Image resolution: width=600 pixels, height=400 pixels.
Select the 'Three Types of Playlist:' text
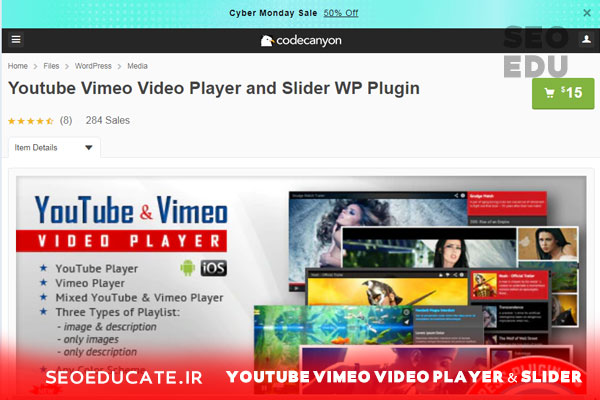pos(117,312)
